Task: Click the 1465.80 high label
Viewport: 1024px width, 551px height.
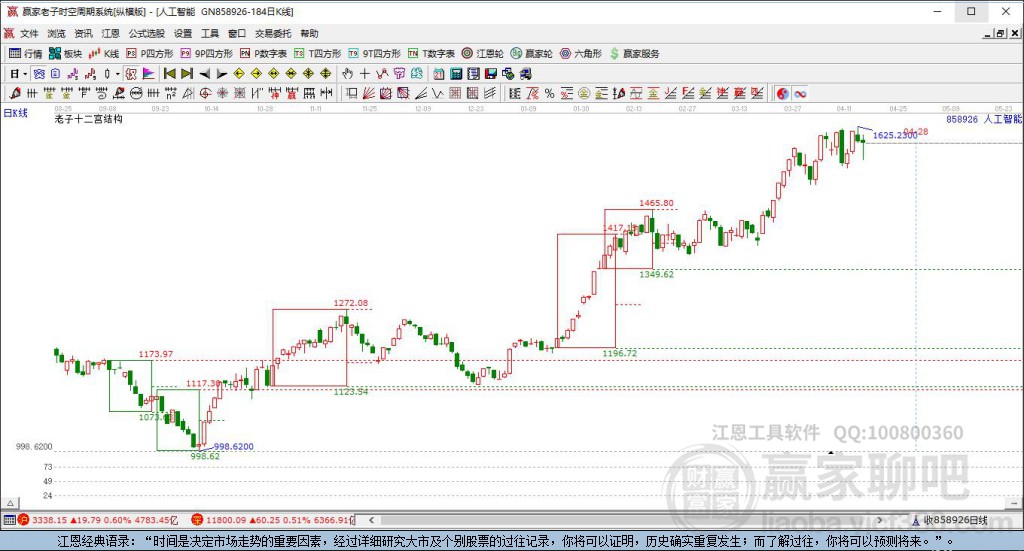Action: point(656,203)
